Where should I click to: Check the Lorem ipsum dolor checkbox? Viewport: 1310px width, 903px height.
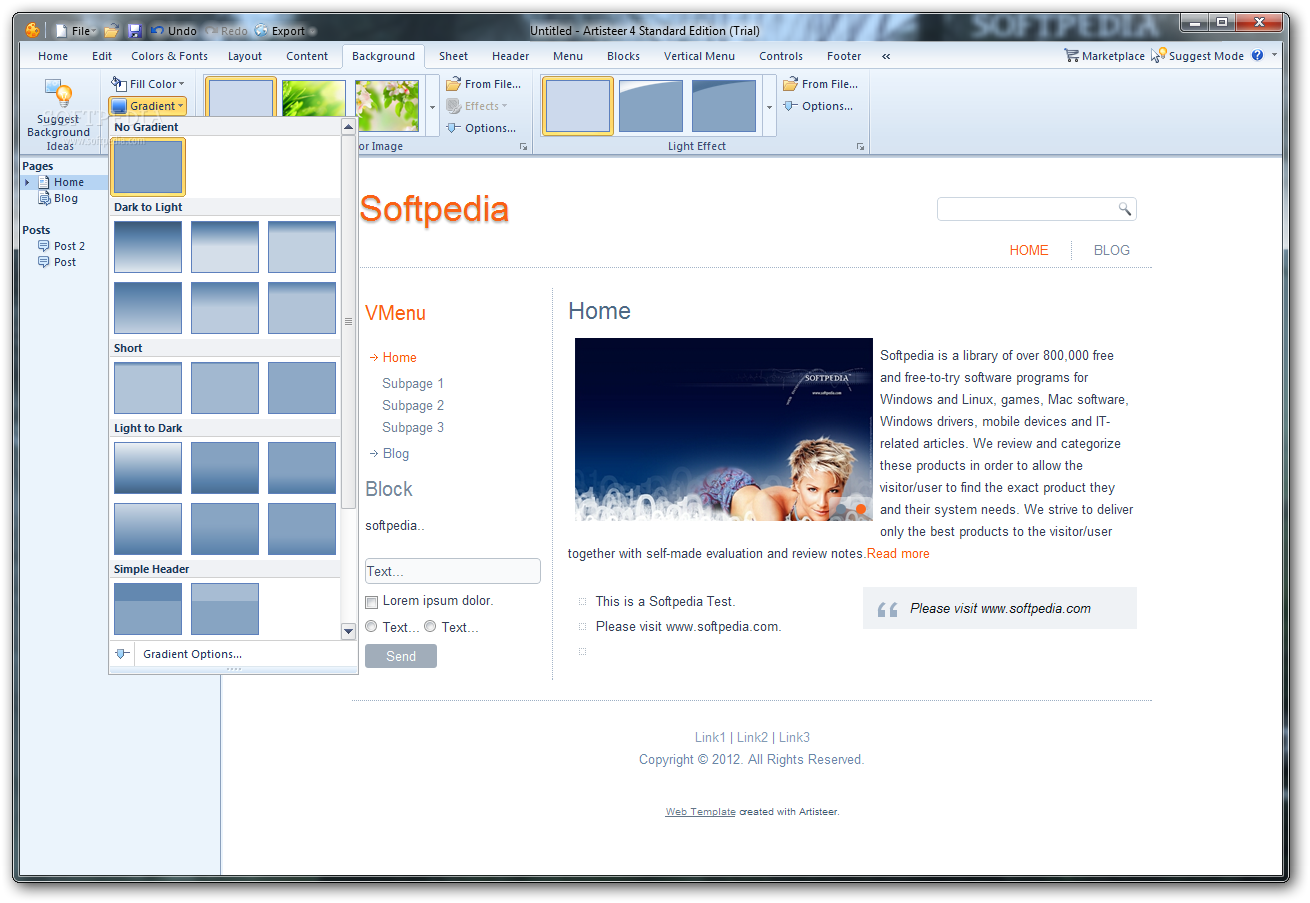coord(372,602)
